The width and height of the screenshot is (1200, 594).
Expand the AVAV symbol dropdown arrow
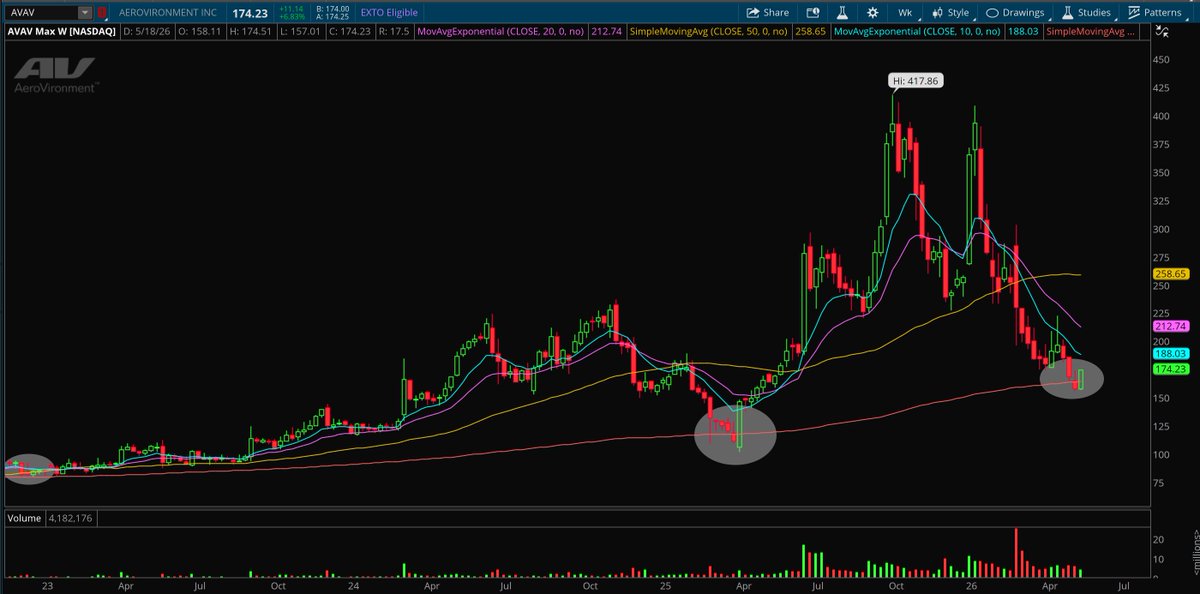84,13
